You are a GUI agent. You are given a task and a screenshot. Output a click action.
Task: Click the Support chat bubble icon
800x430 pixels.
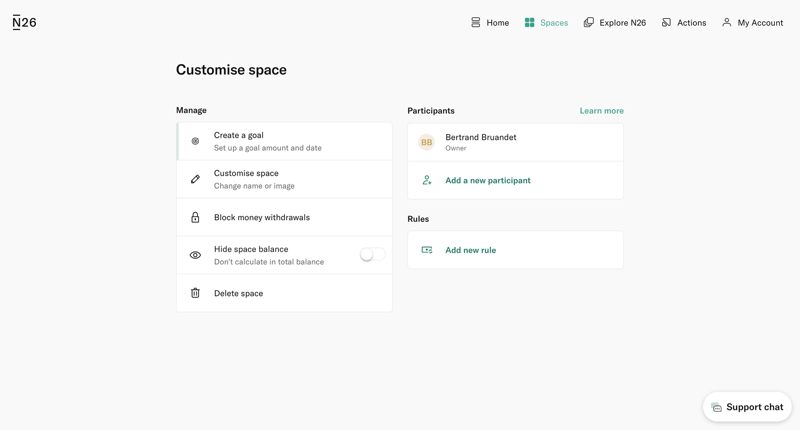point(717,407)
